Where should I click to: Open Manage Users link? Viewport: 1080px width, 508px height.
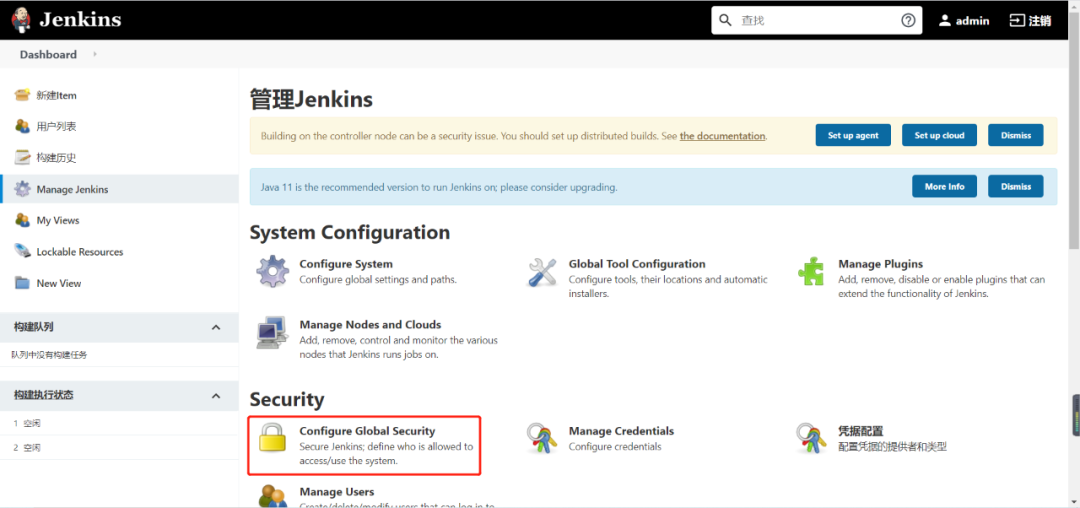coord(337,491)
